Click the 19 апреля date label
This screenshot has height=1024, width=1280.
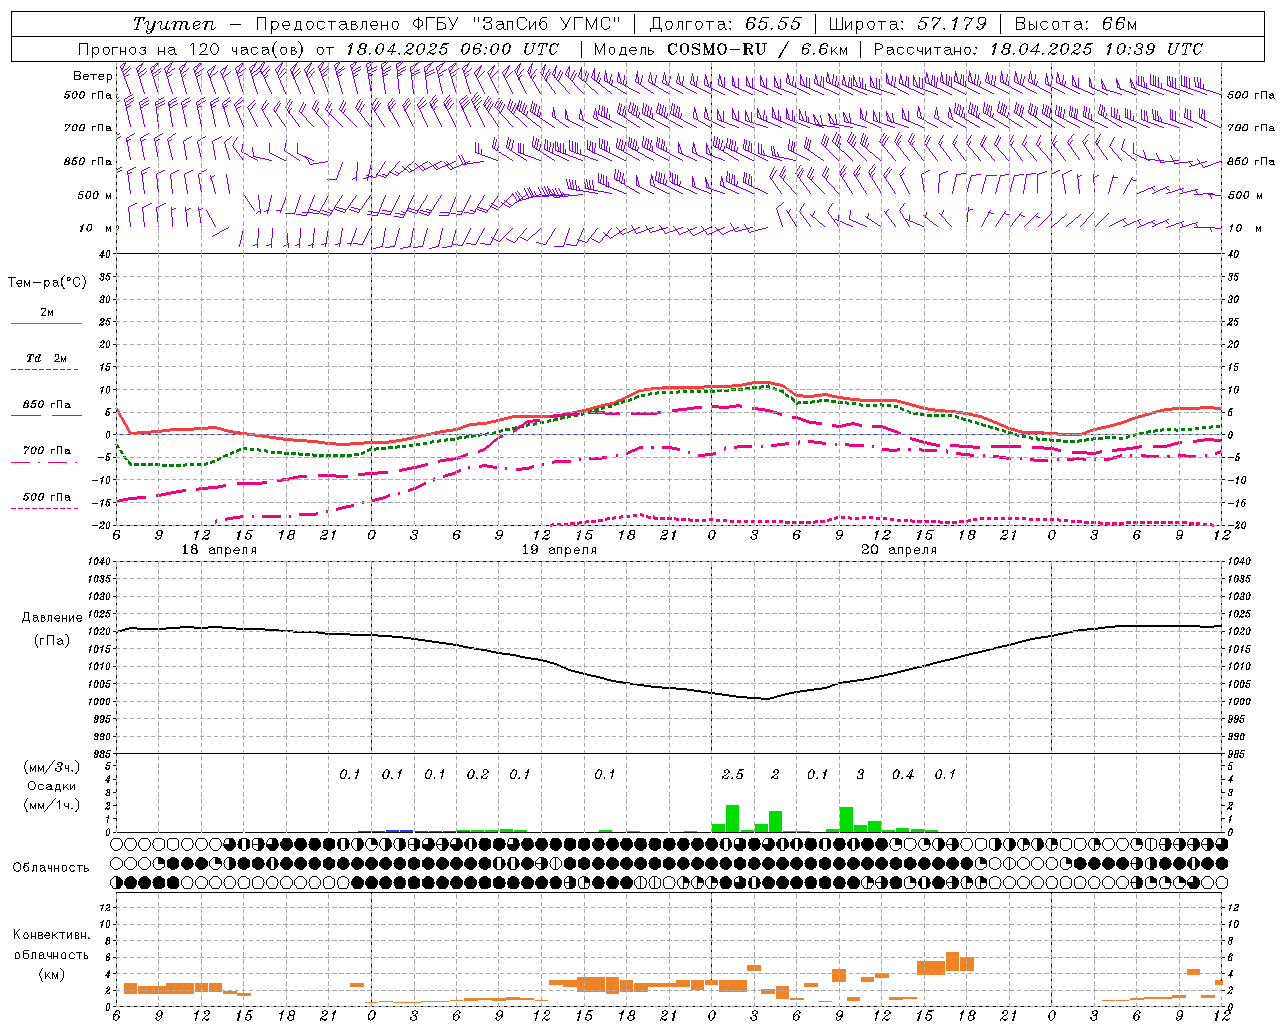pos(559,550)
